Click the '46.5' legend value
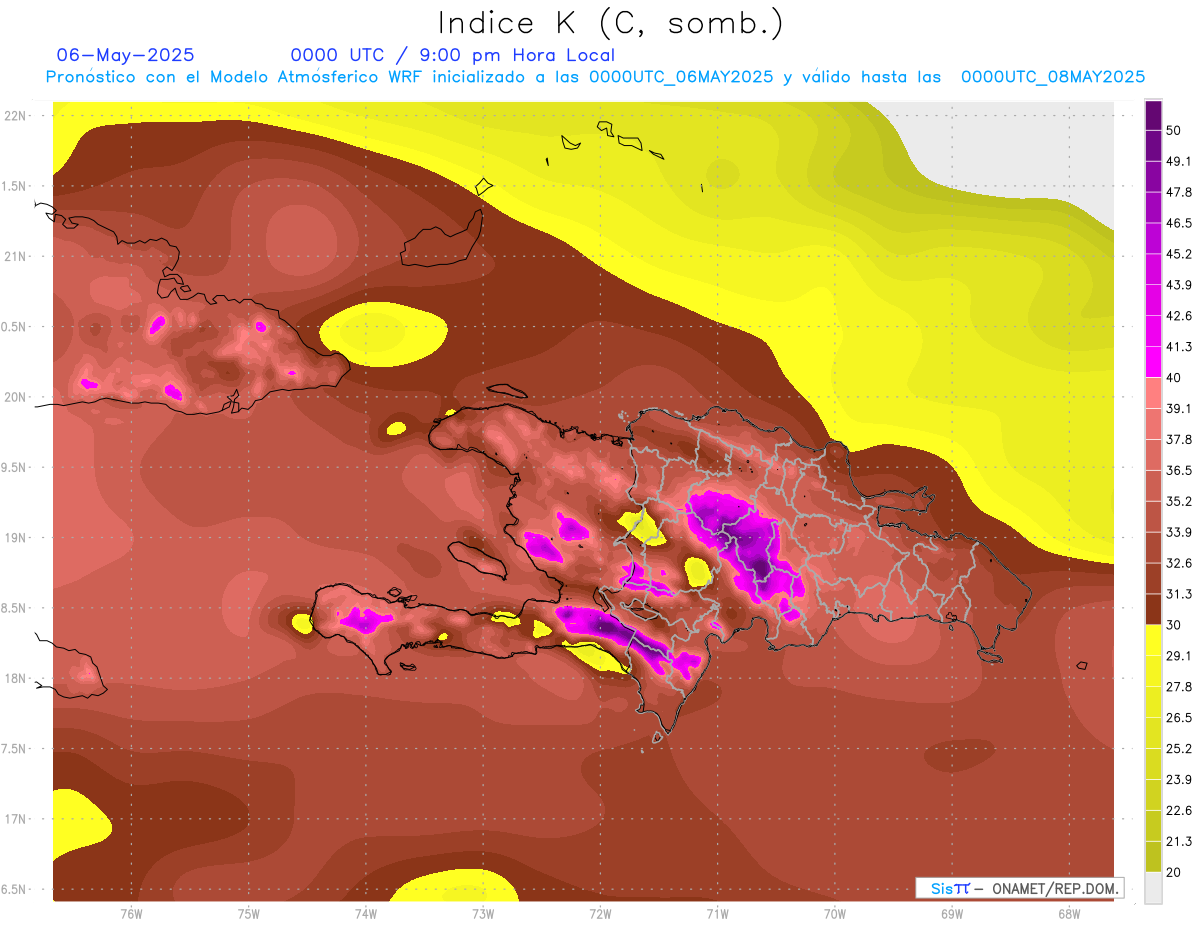Screen dimensions: 1200x927 [1180, 223]
